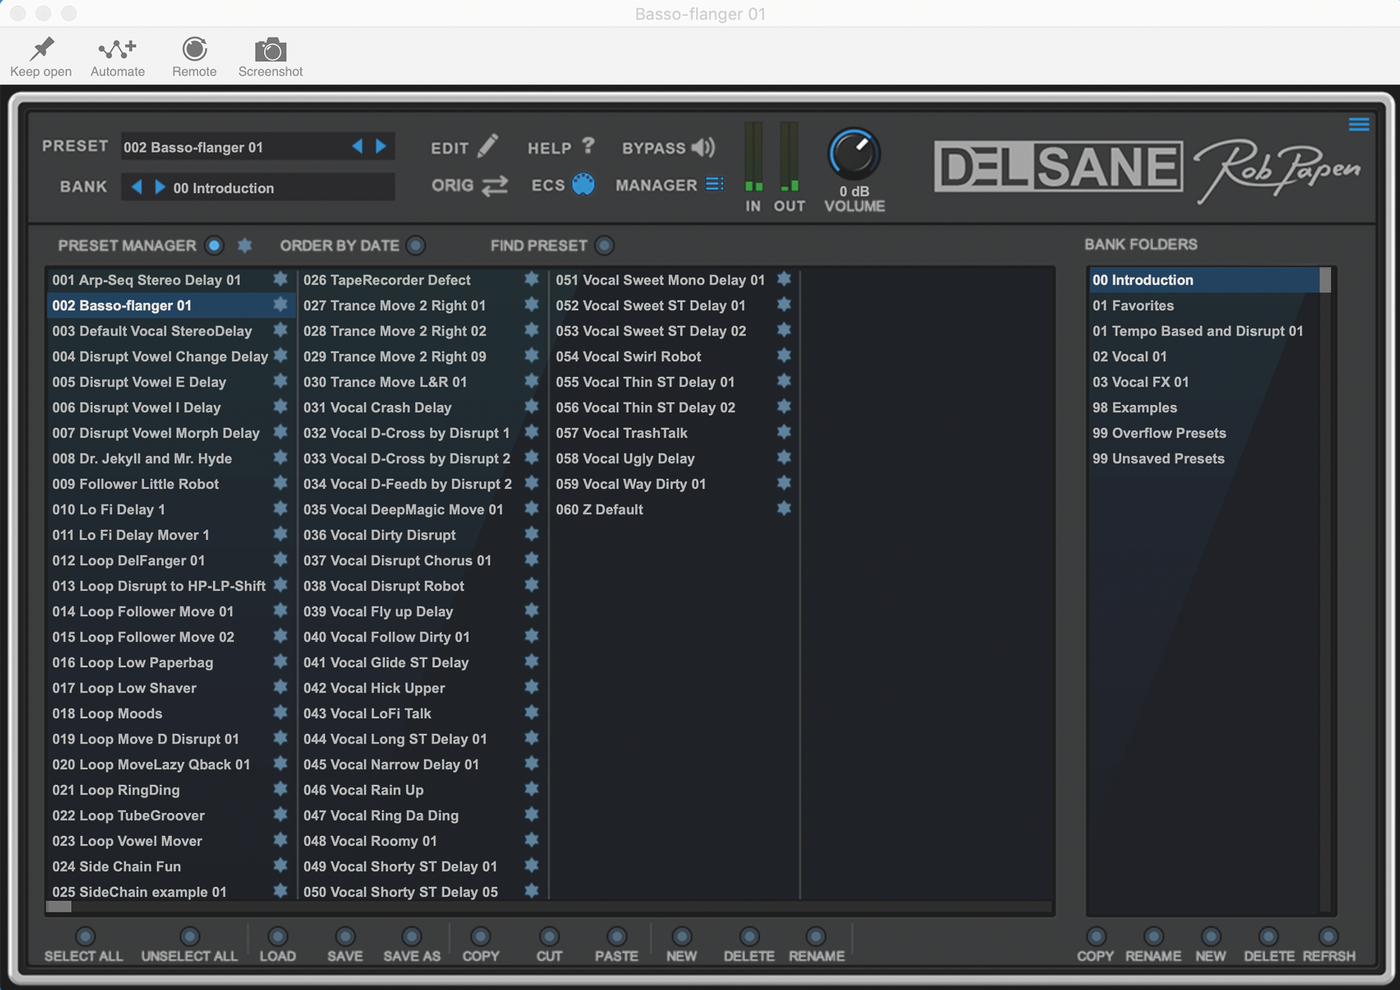
Task: Toggle BYPASS speaker icon
Action: click(x=703, y=147)
